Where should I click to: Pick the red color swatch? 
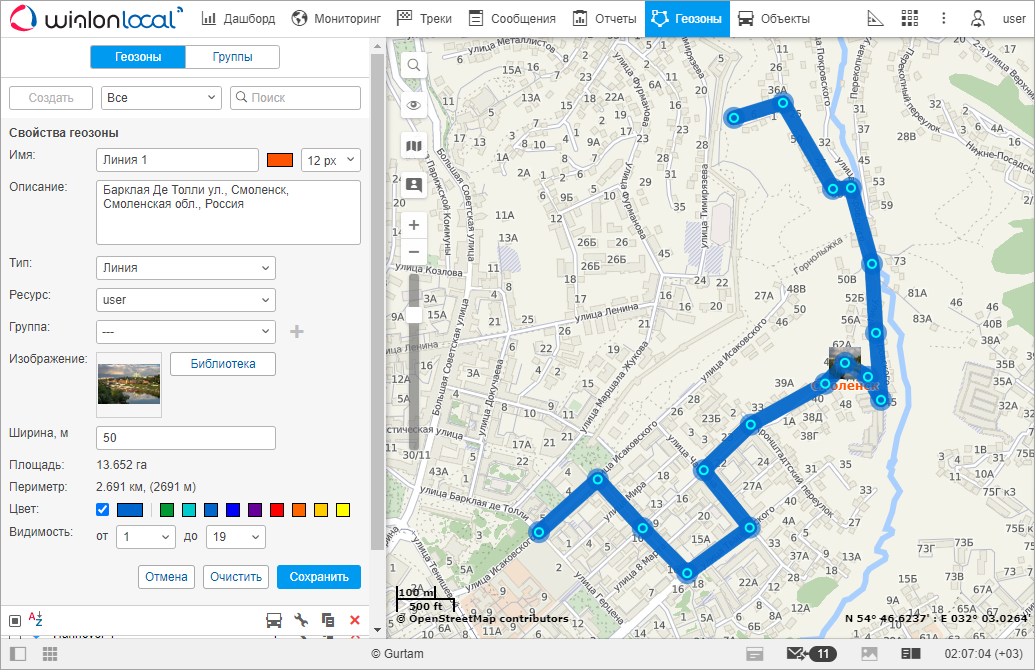tap(277, 510)
